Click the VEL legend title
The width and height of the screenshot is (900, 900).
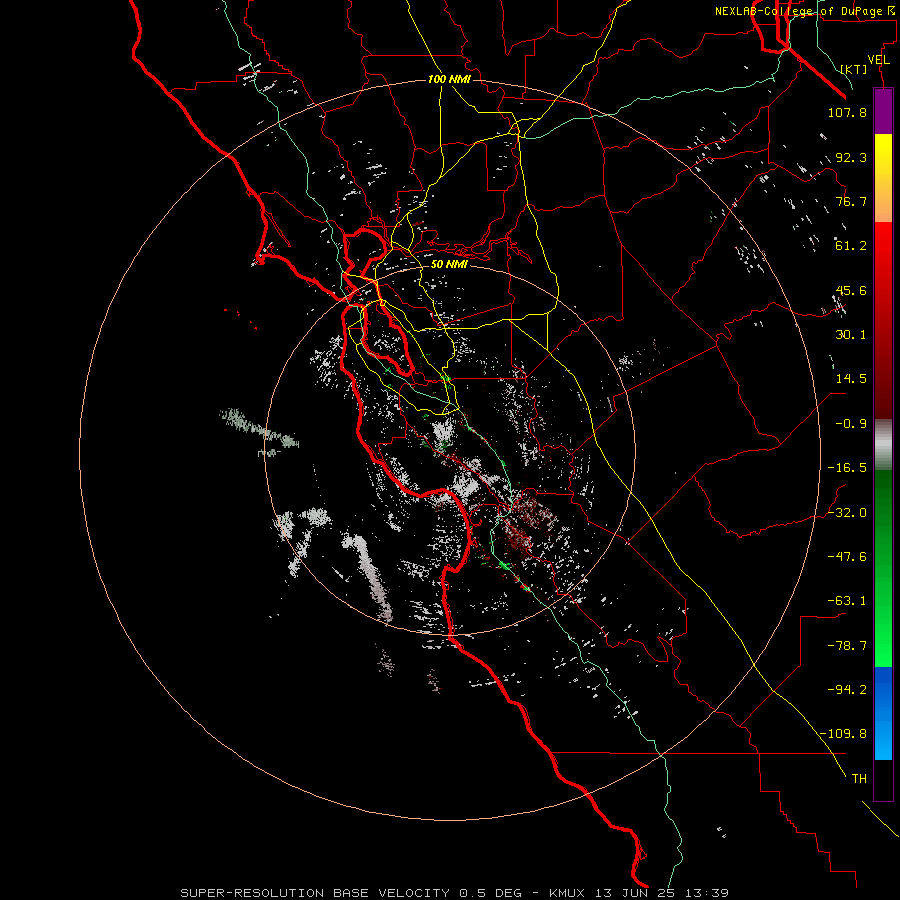(878, 60)
